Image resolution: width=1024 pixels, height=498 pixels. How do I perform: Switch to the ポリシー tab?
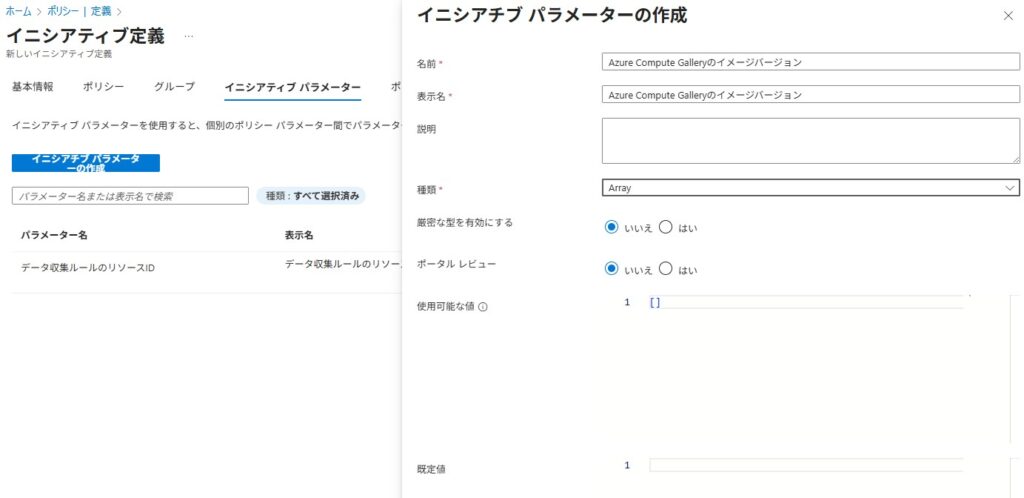click(104, 87)
